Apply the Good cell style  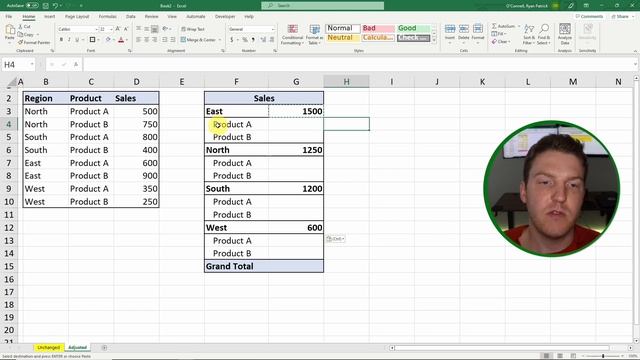[413, 28]
